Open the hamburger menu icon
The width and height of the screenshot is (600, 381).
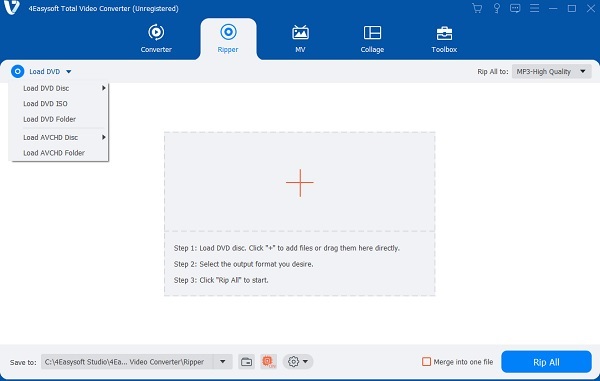[x=535, y=8]
